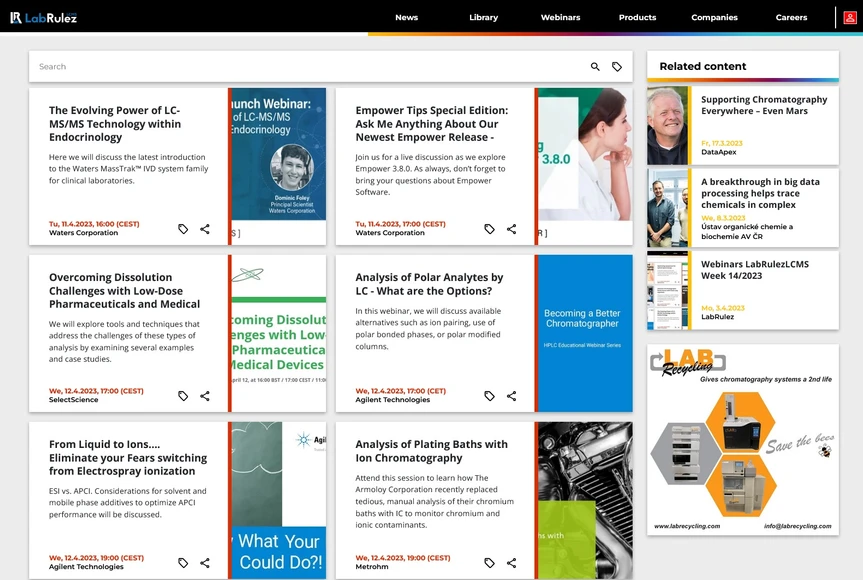Click the LabRulez logo
Image resolution: width=863 pixels, height=580 pixels.
coord(43,18)
